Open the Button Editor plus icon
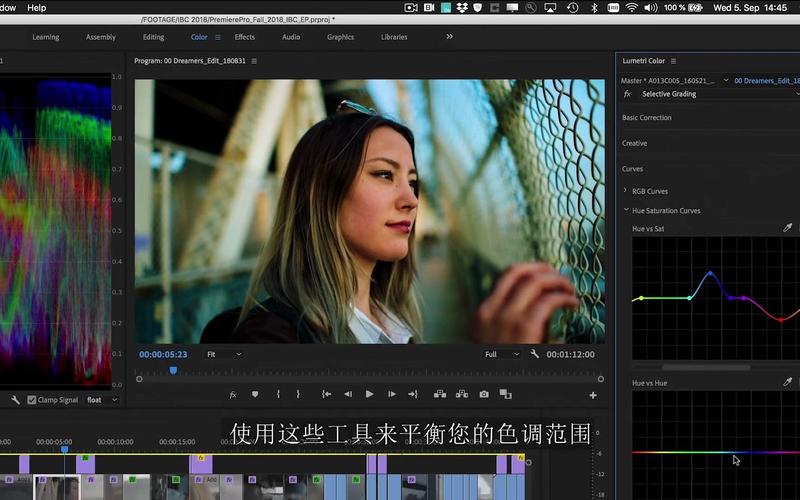This screenshot has width=800, height=500. click(x=593, y=395)
